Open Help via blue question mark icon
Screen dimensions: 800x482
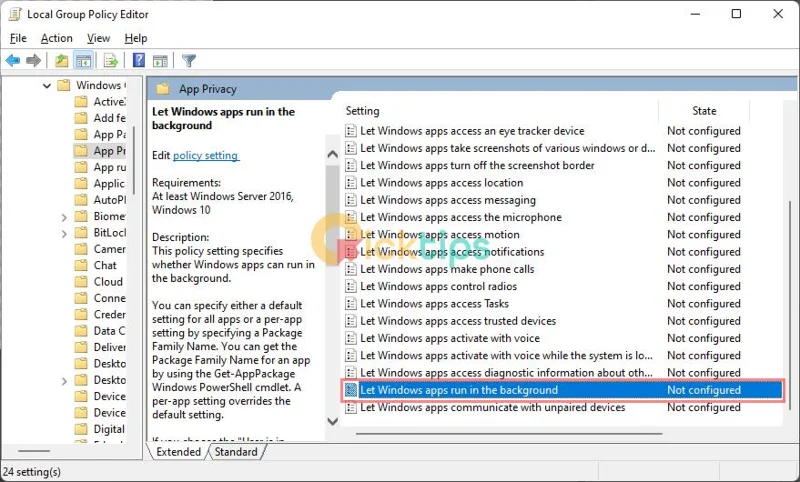click(x=138, y=60)
